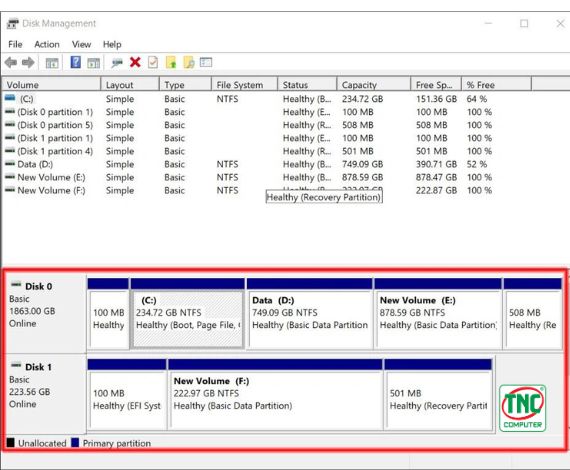Sort by the Layout column header
Viewport: 570px width, 470px height.
pyautogui.click(x=130, y=85)
